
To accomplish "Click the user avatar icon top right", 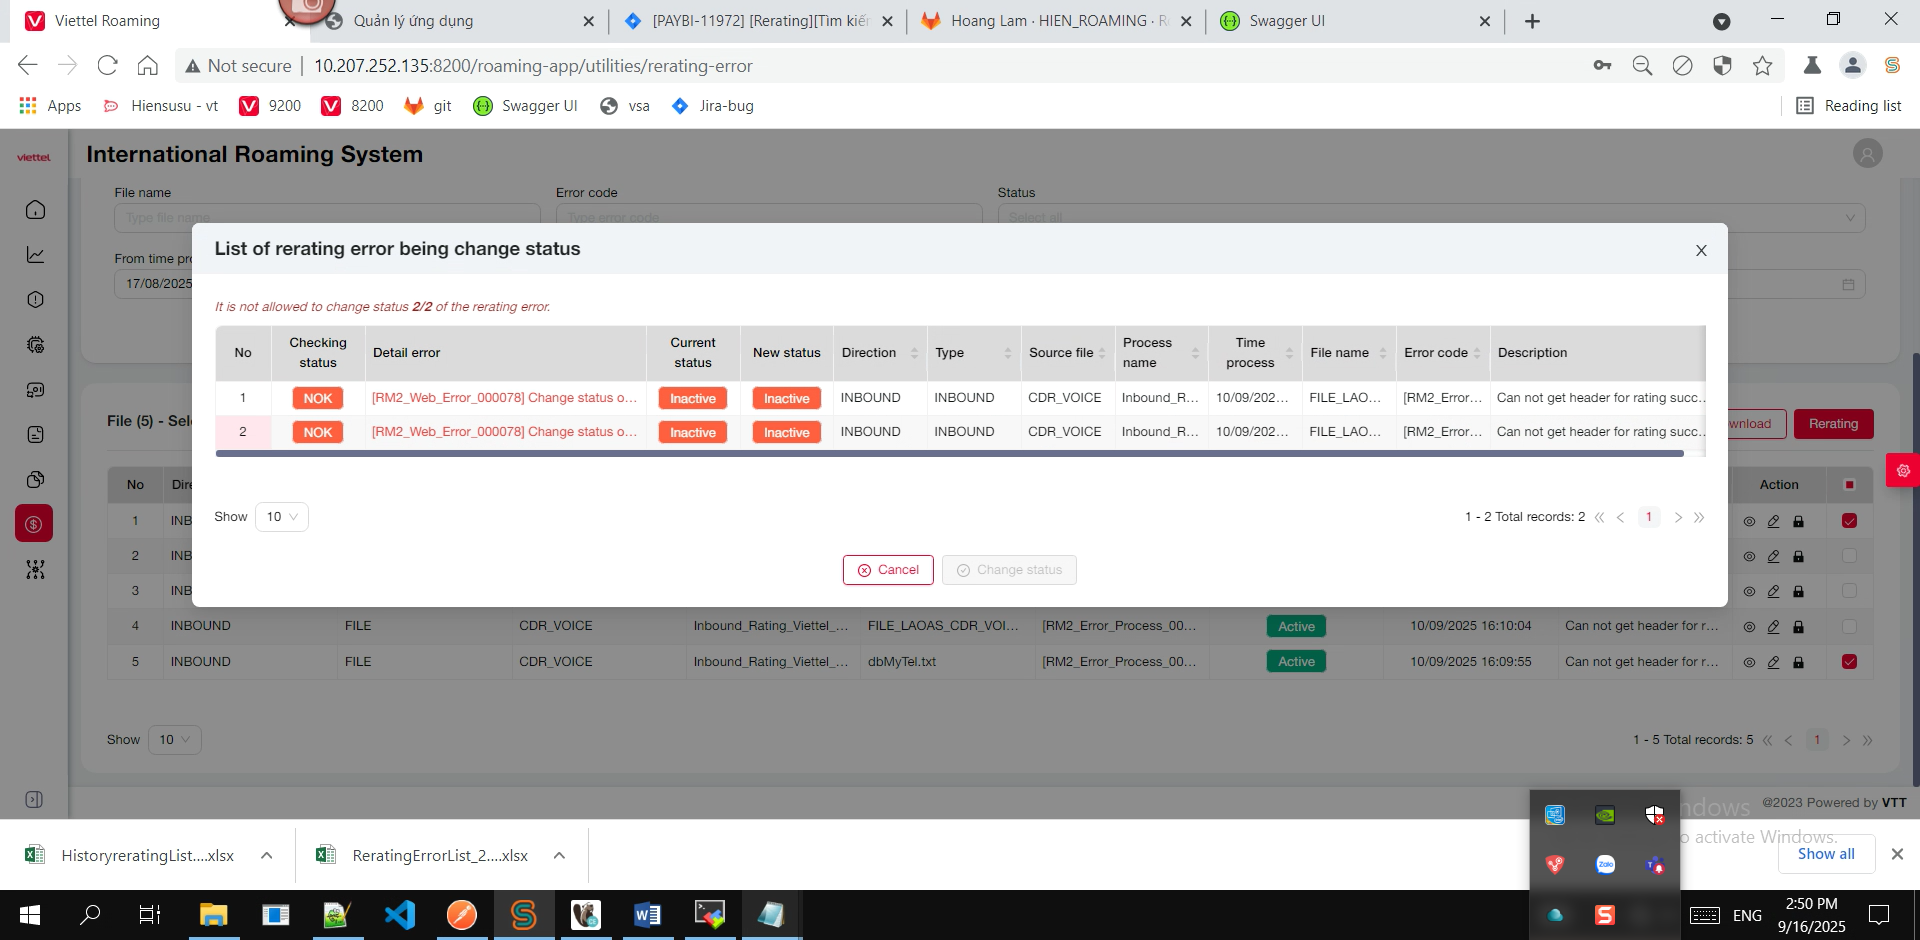I will [x=1867, y=154].
